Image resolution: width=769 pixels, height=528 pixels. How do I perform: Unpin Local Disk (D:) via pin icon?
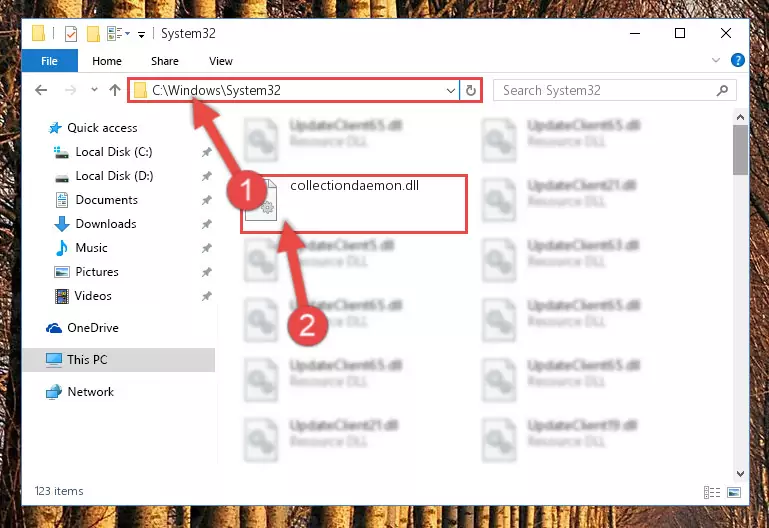[206, 176]
